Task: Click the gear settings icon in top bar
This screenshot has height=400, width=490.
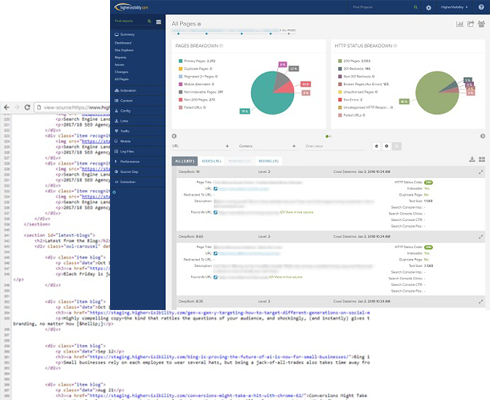Action: click(428, 7)
